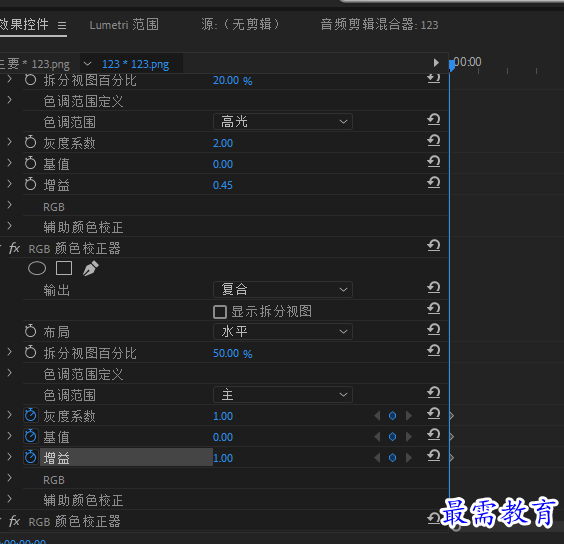Screen dimensions: 564x544
Task: Disable active stopwatch for 灰度系数 1.00
Action: tap(31, 415)
